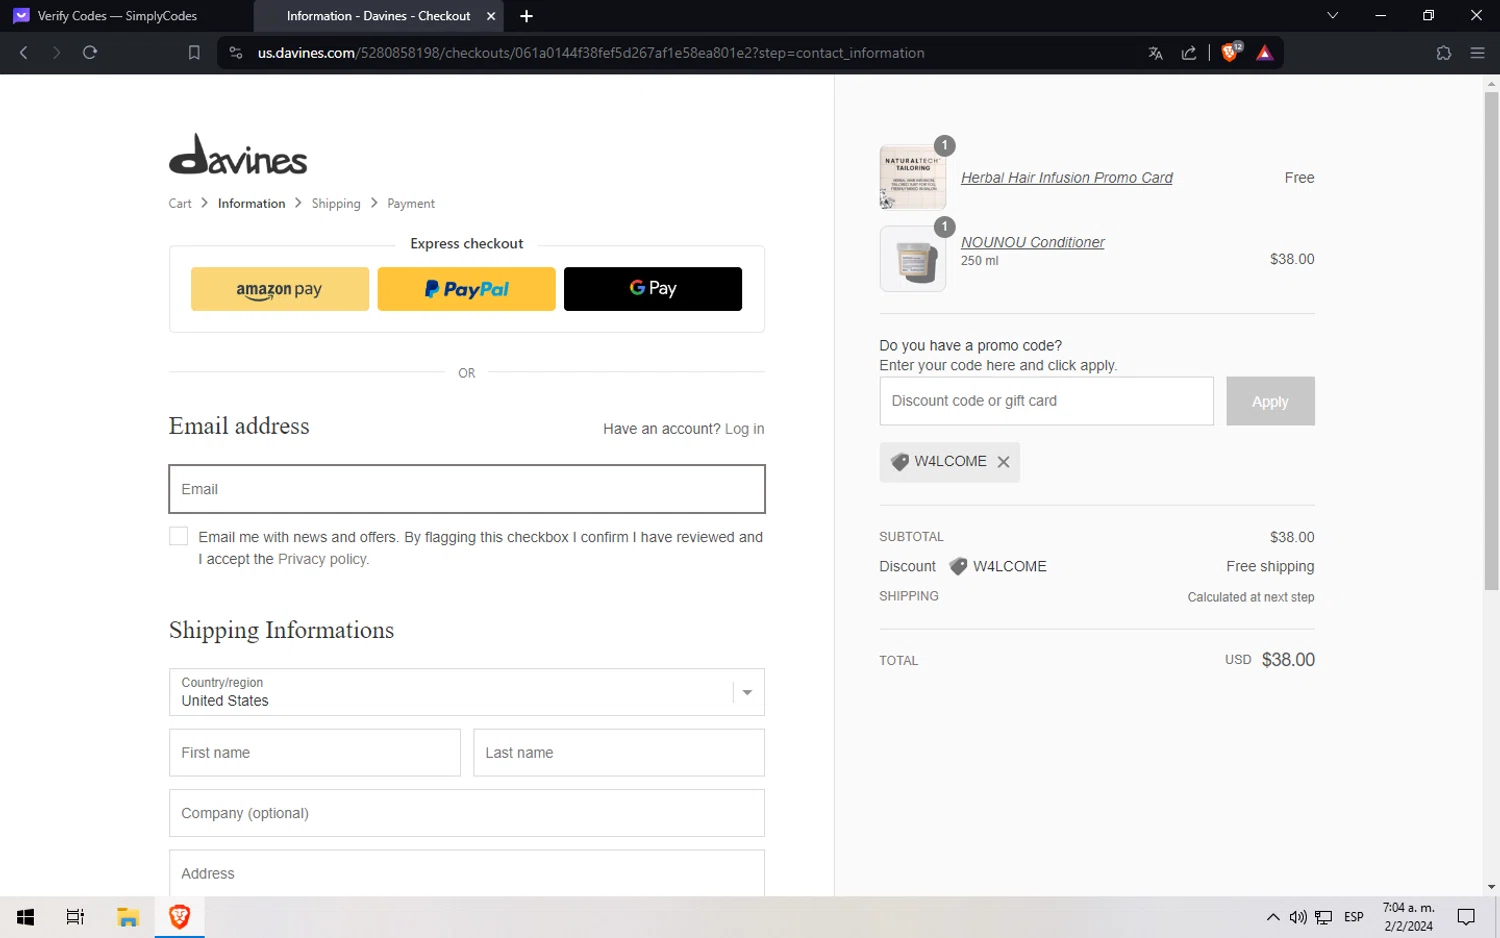1500x938 pixels.
Task: Click the Davines logo
Action: (x=238, y=155)
